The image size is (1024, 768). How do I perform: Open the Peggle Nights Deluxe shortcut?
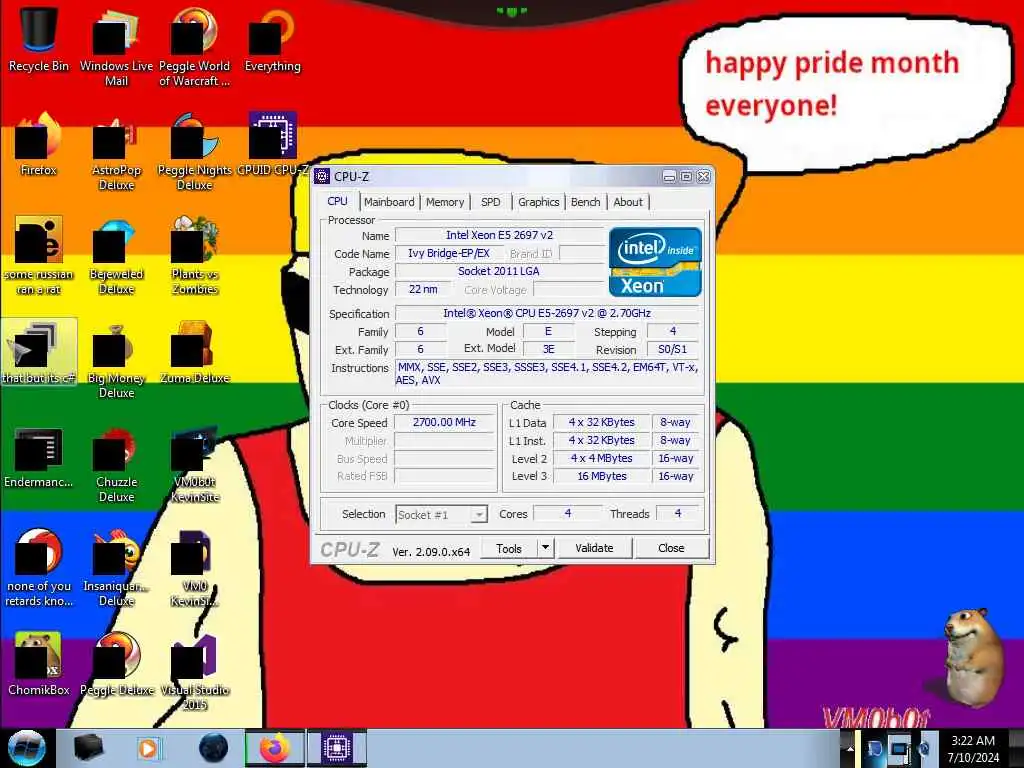[x=194, y=152]
